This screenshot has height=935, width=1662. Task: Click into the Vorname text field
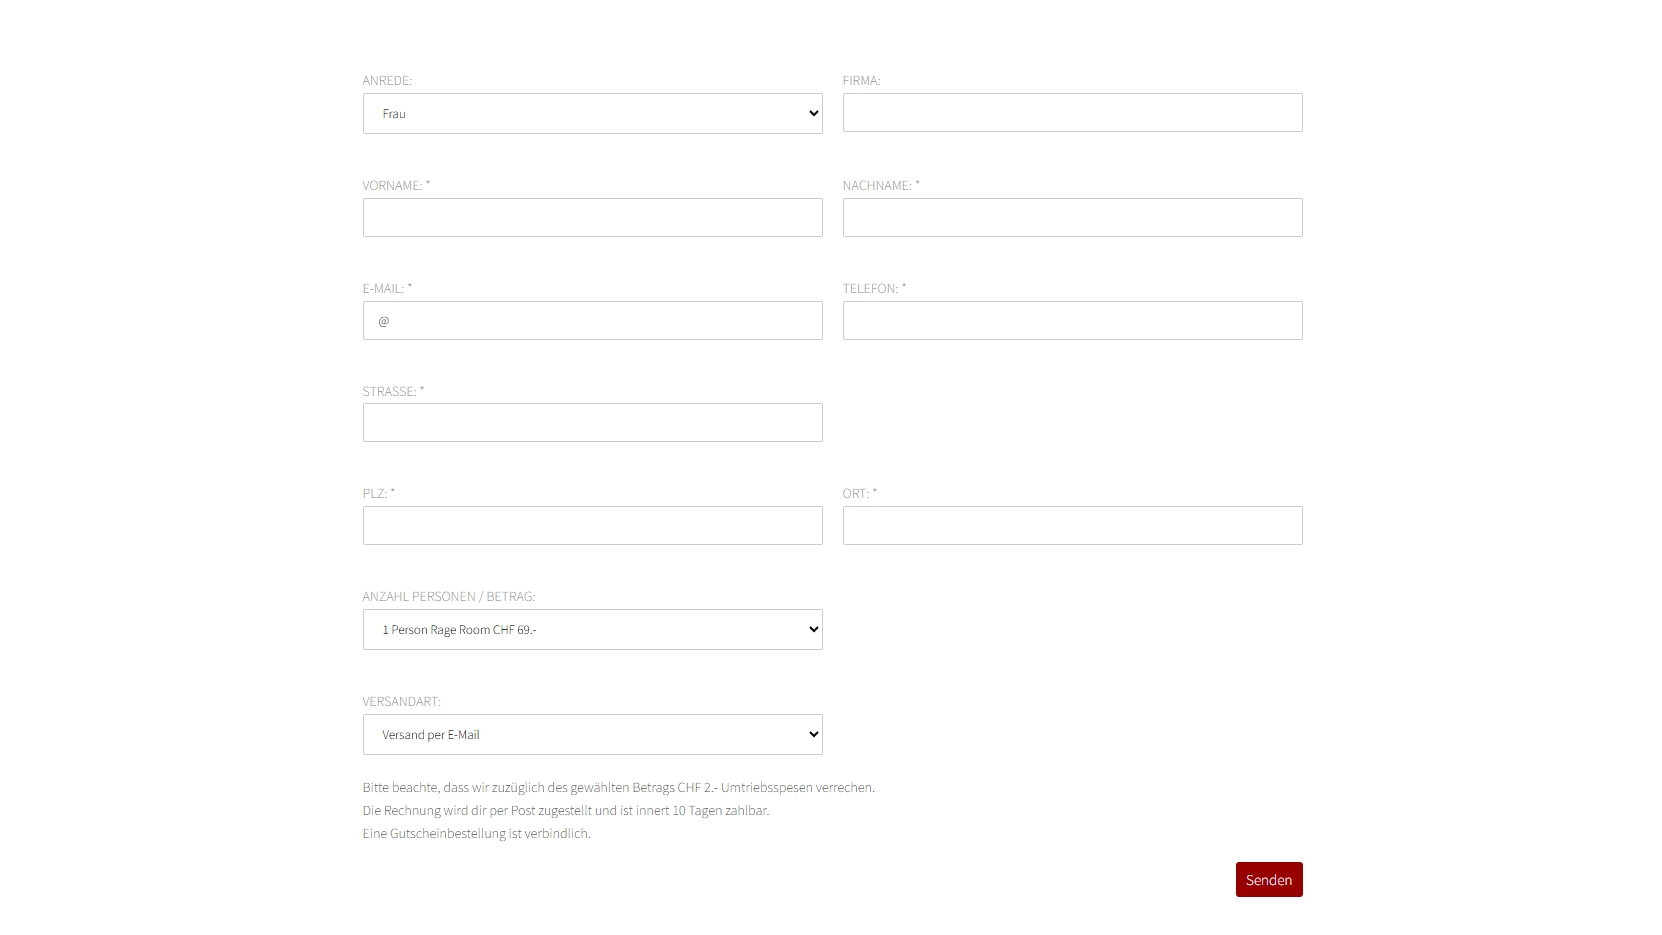coord(592,217)
